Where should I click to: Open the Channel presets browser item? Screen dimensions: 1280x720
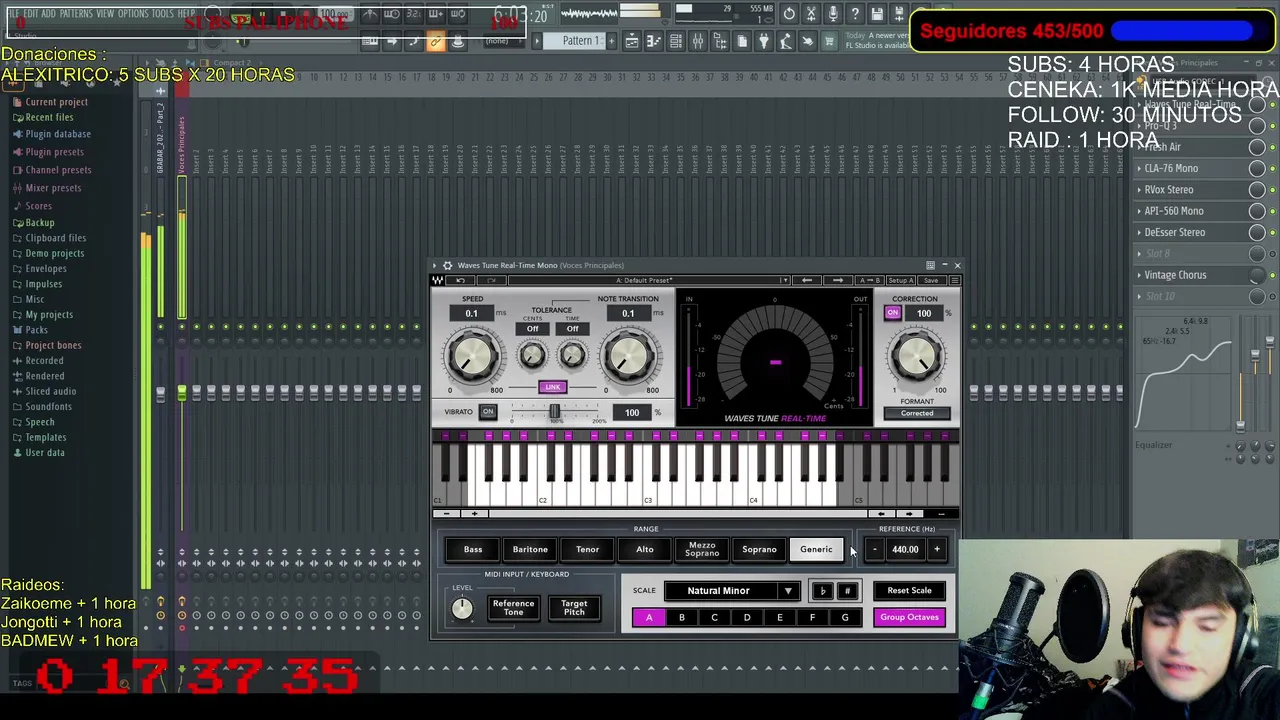pyautogui.click(x=51, y=170)
